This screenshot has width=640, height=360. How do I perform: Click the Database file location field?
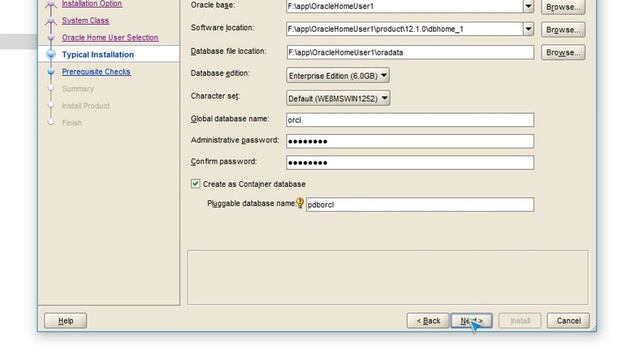click(x=410, y=52)
